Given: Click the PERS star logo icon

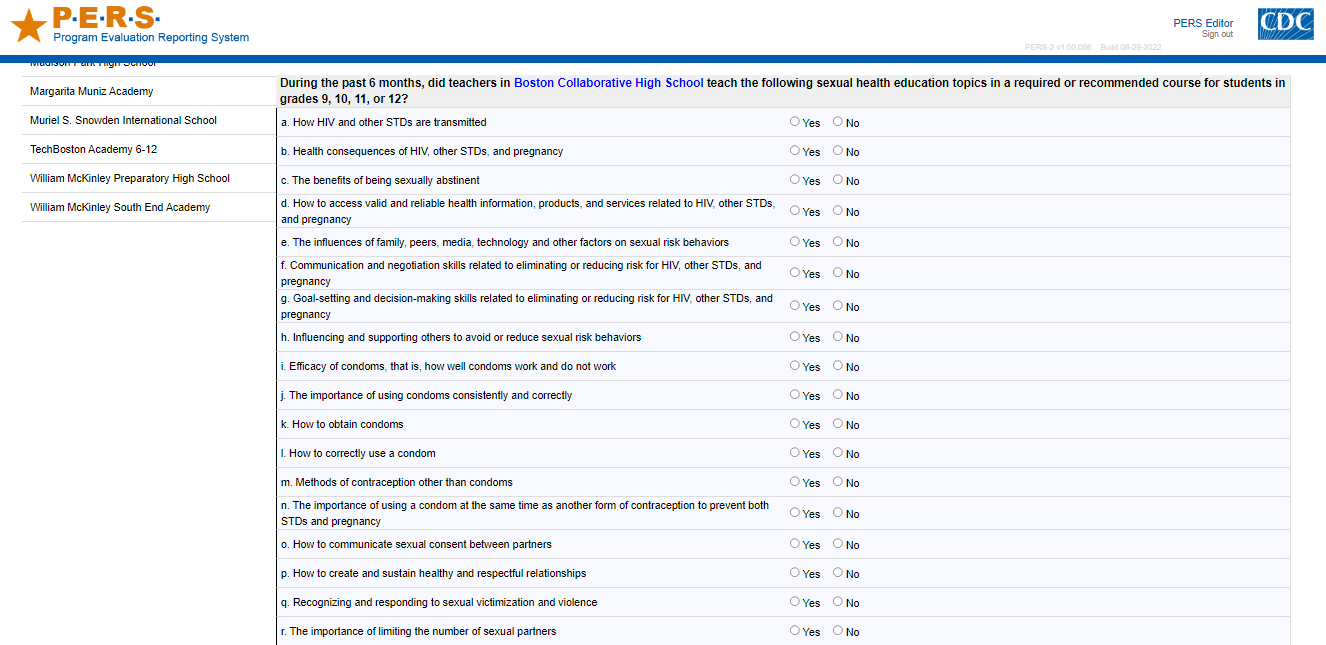Looking at the screenshot, I should pos(29,26).
